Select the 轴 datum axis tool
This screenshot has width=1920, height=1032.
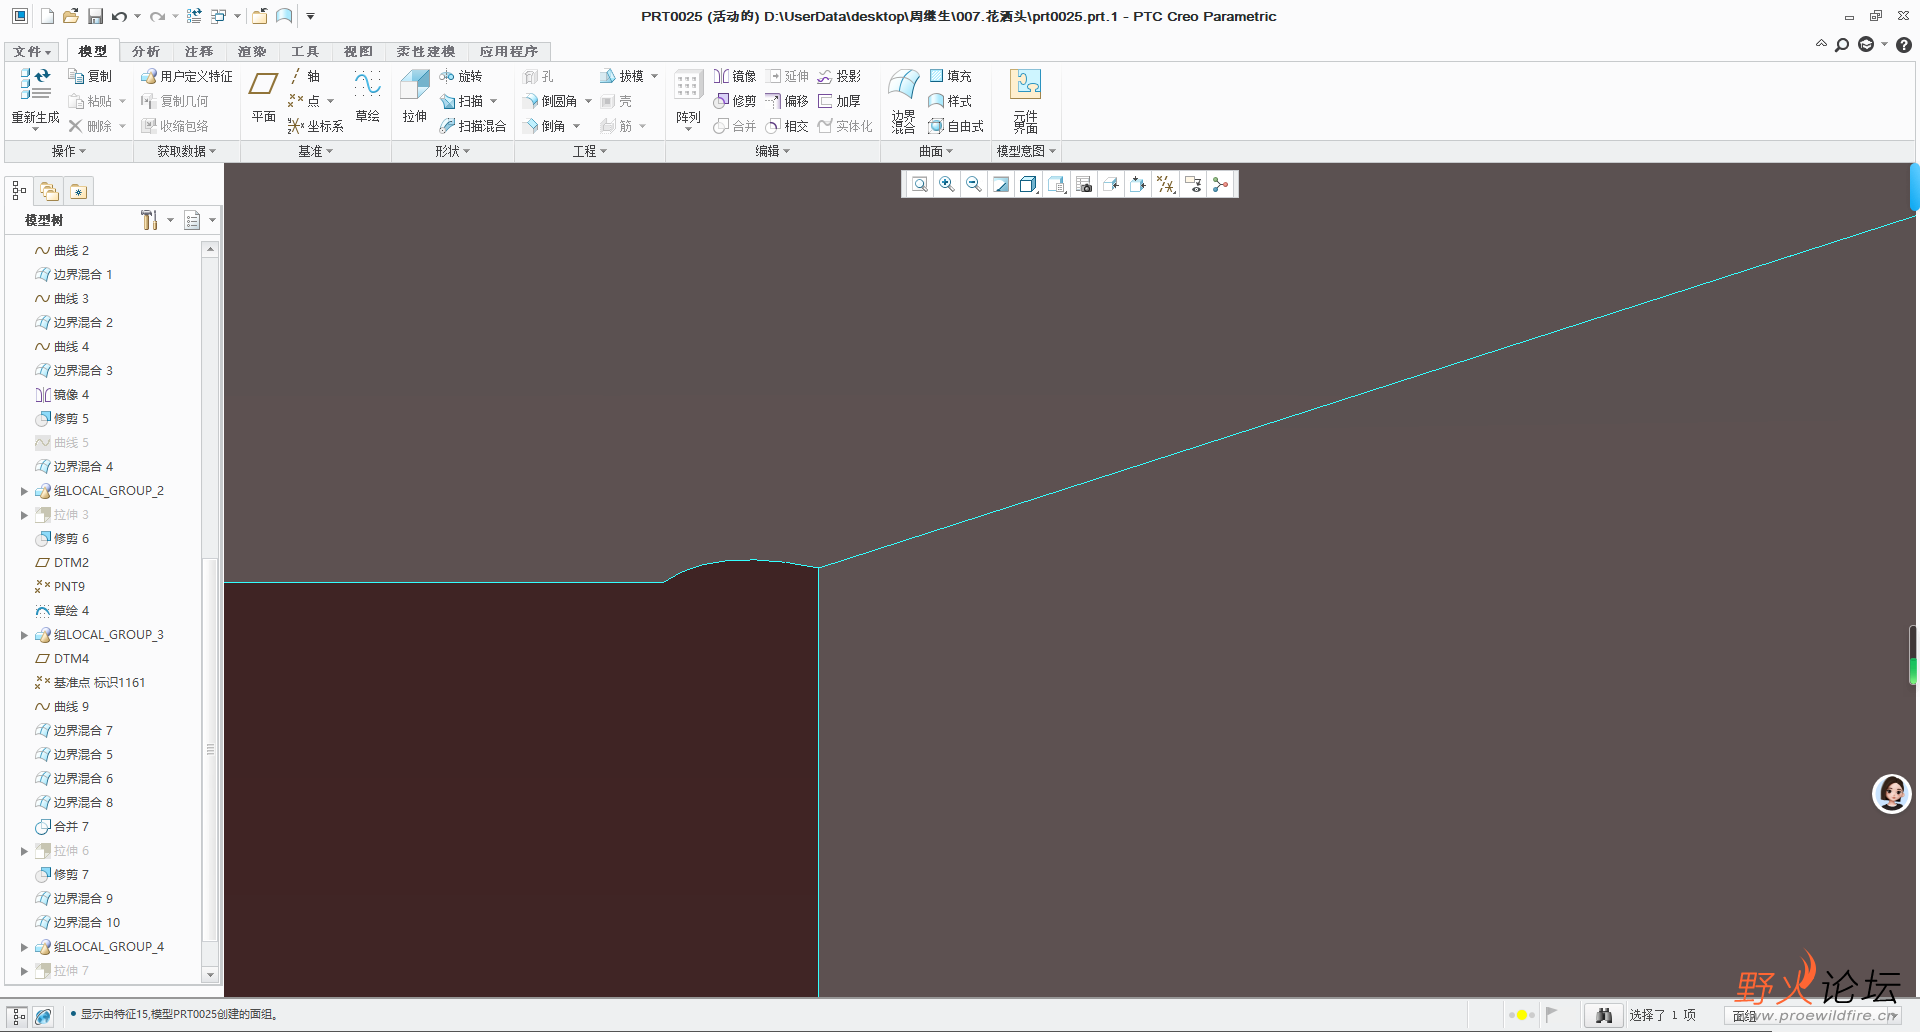[x=305, y=76]
